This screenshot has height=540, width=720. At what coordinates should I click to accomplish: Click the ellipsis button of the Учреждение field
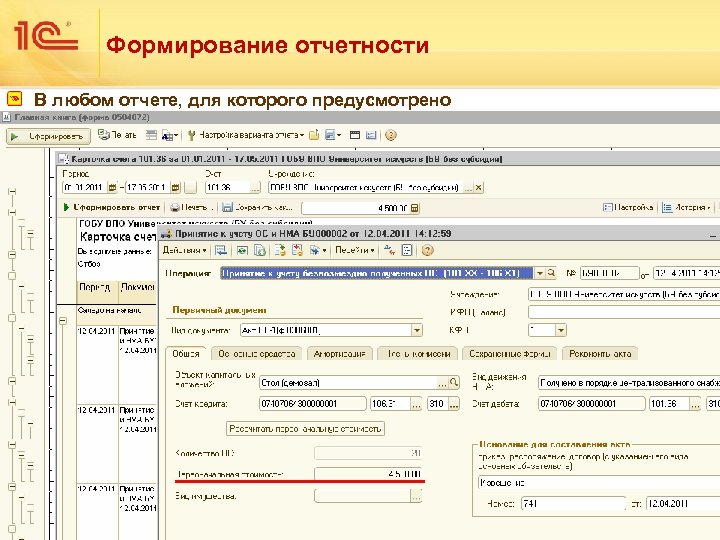[468, 187]
